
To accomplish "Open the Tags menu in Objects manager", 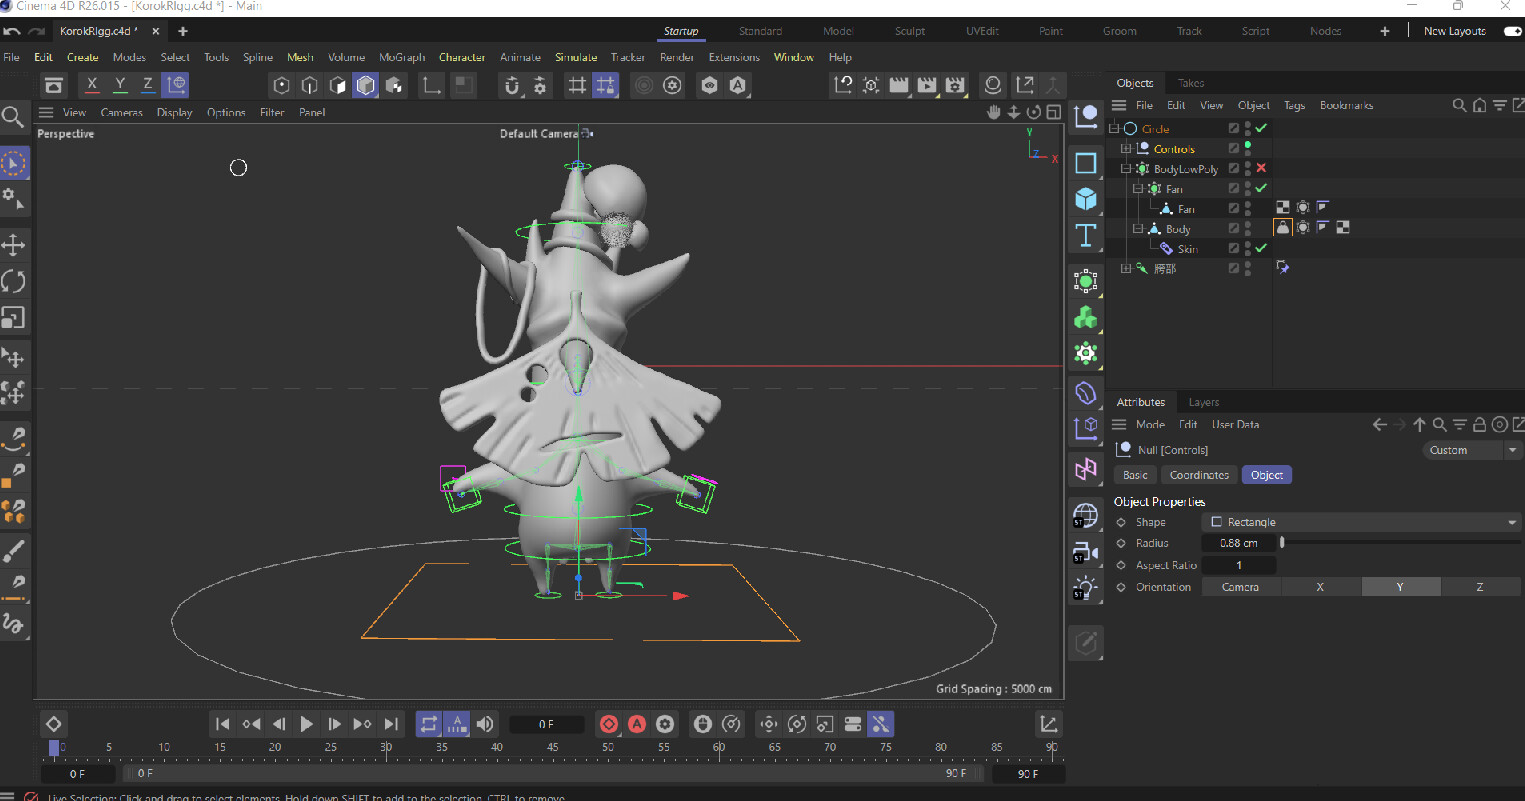I will 1295,105.
